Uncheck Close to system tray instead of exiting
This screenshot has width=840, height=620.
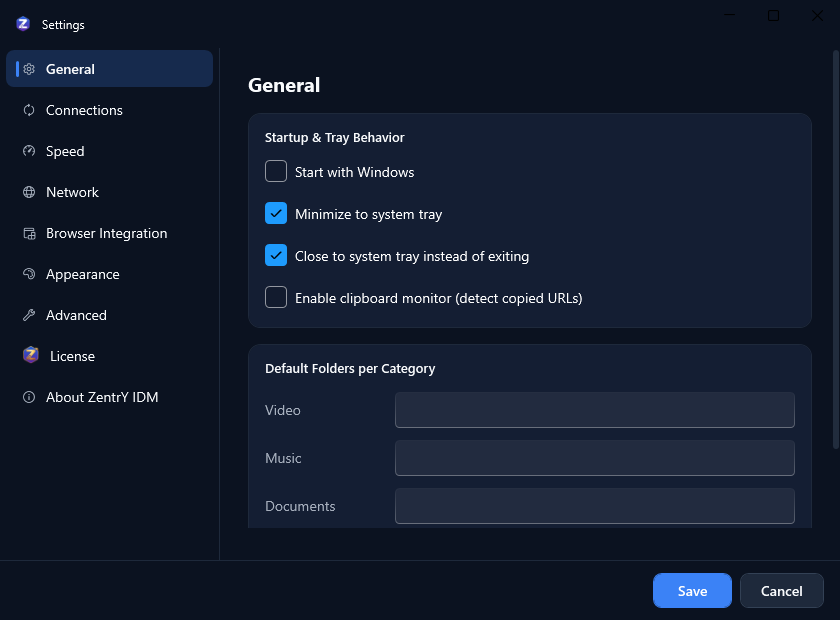(x=276, y=256)
